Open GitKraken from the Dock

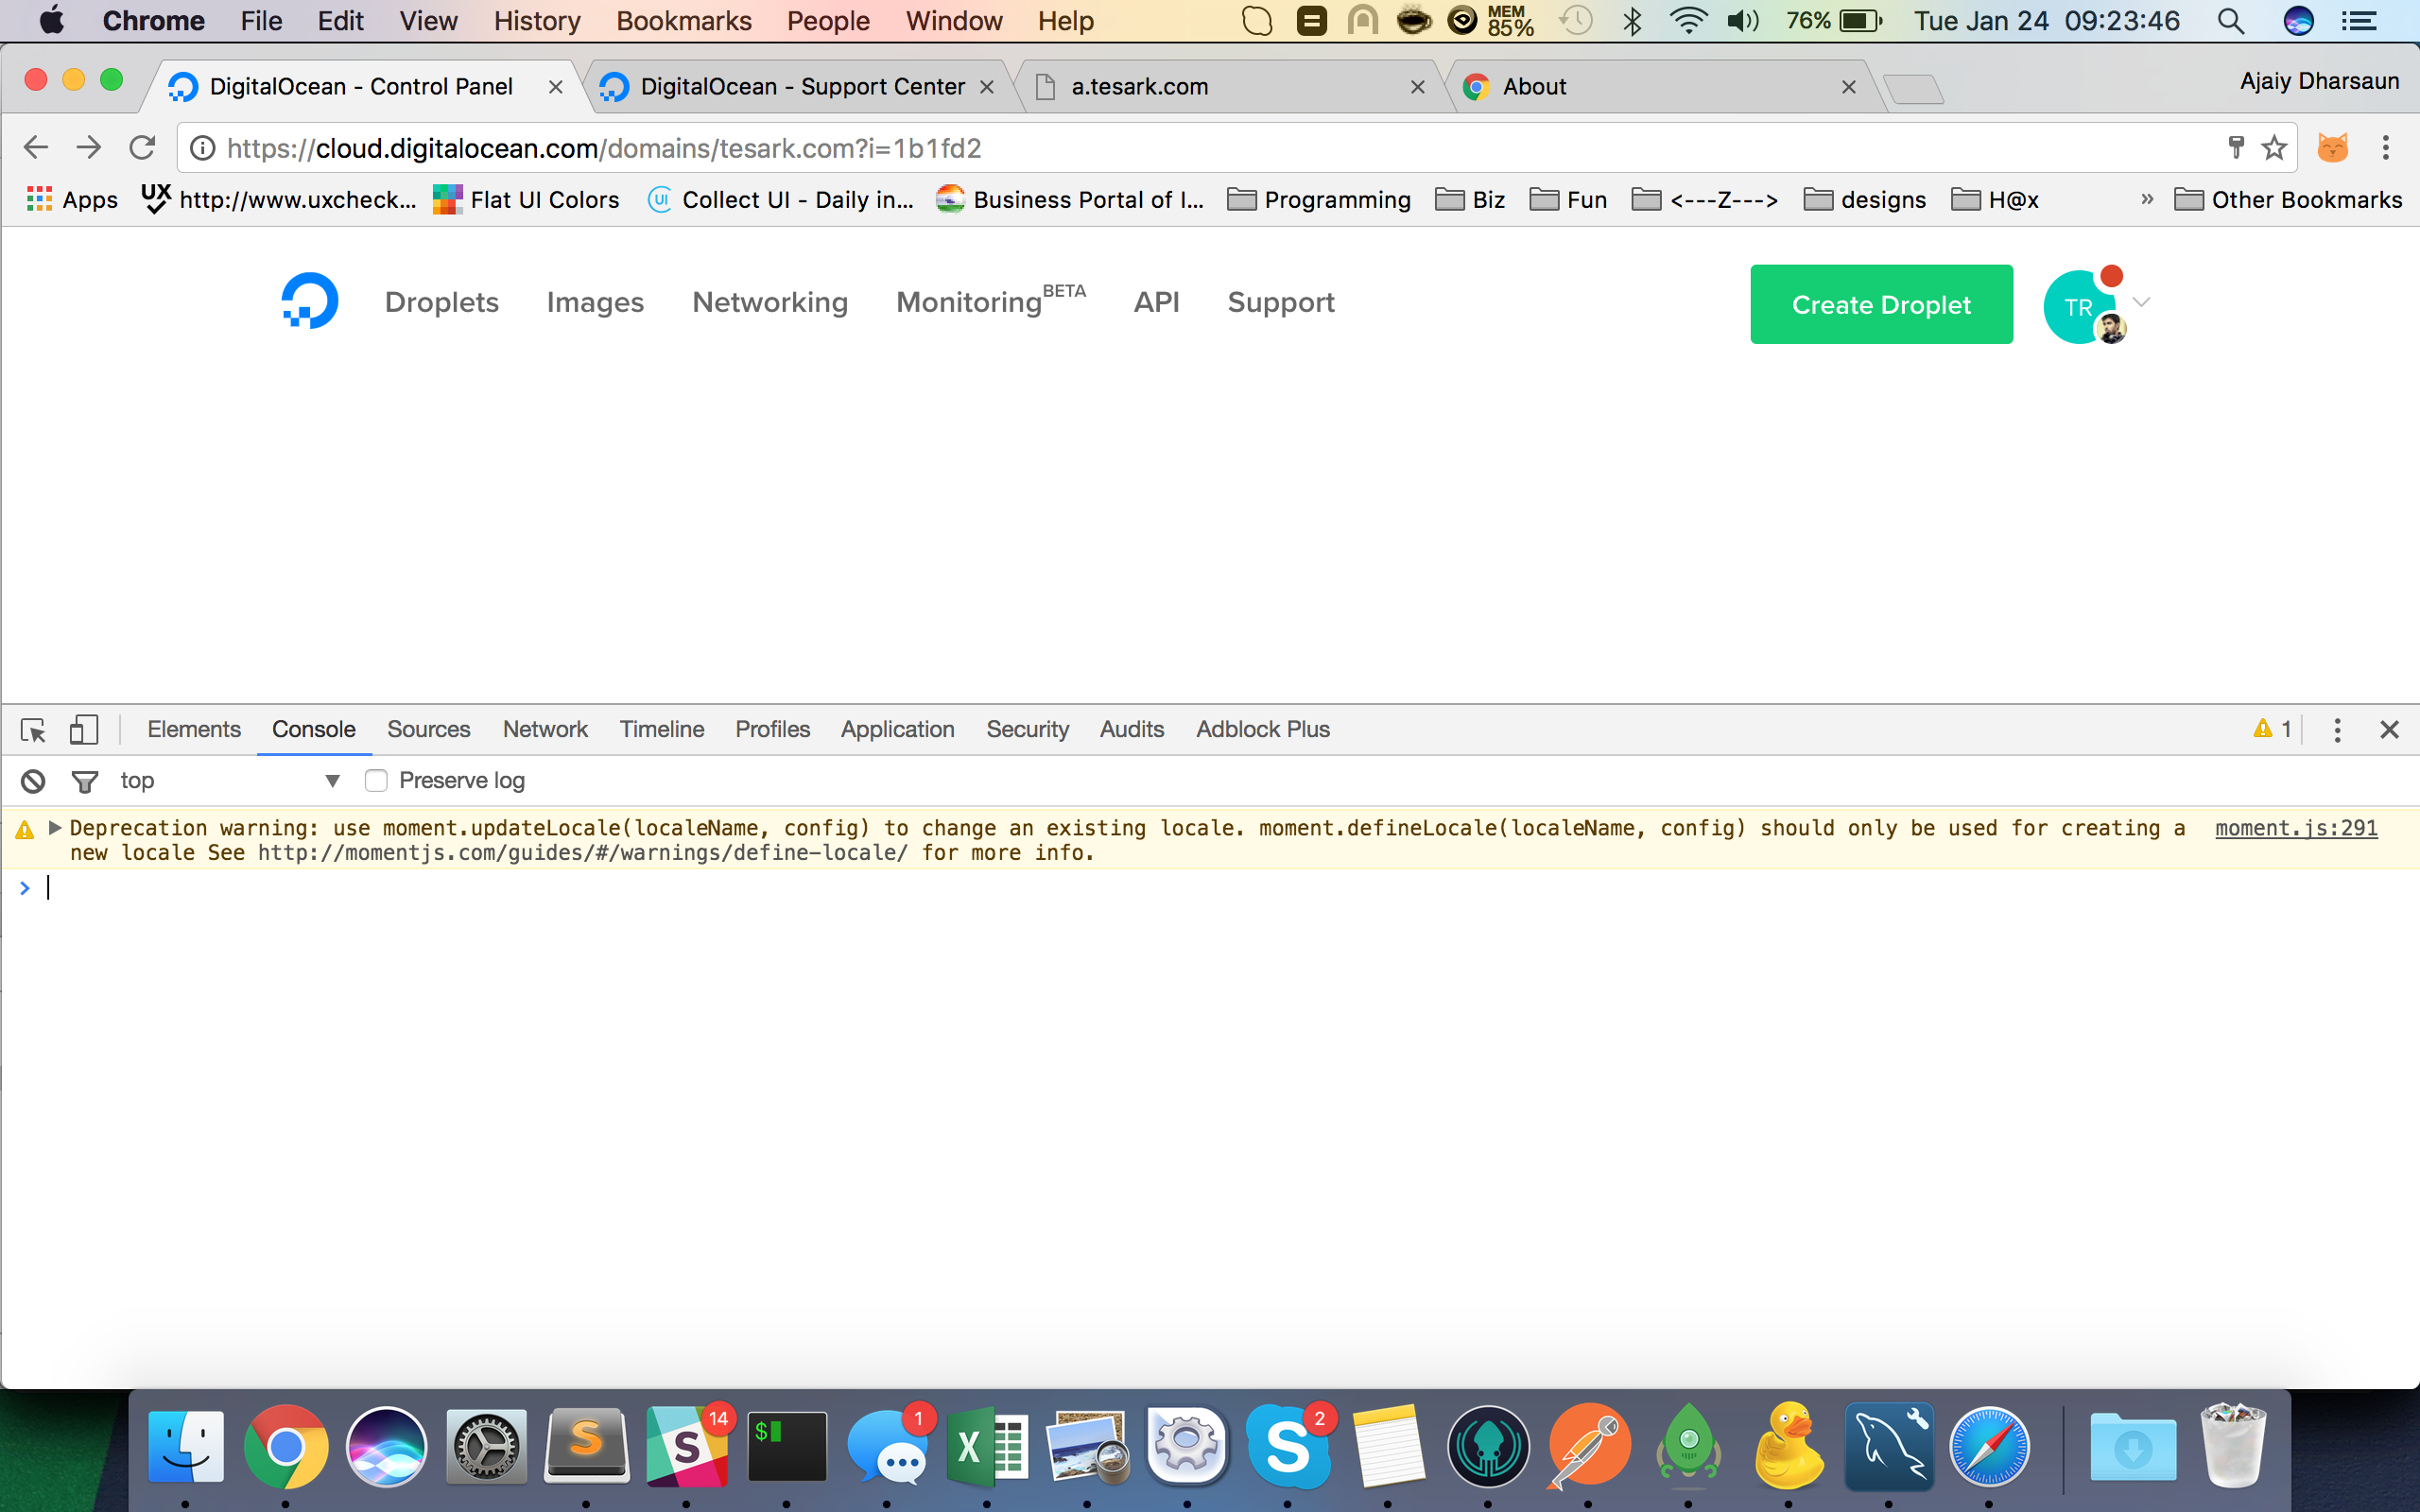(1488, 1446)
